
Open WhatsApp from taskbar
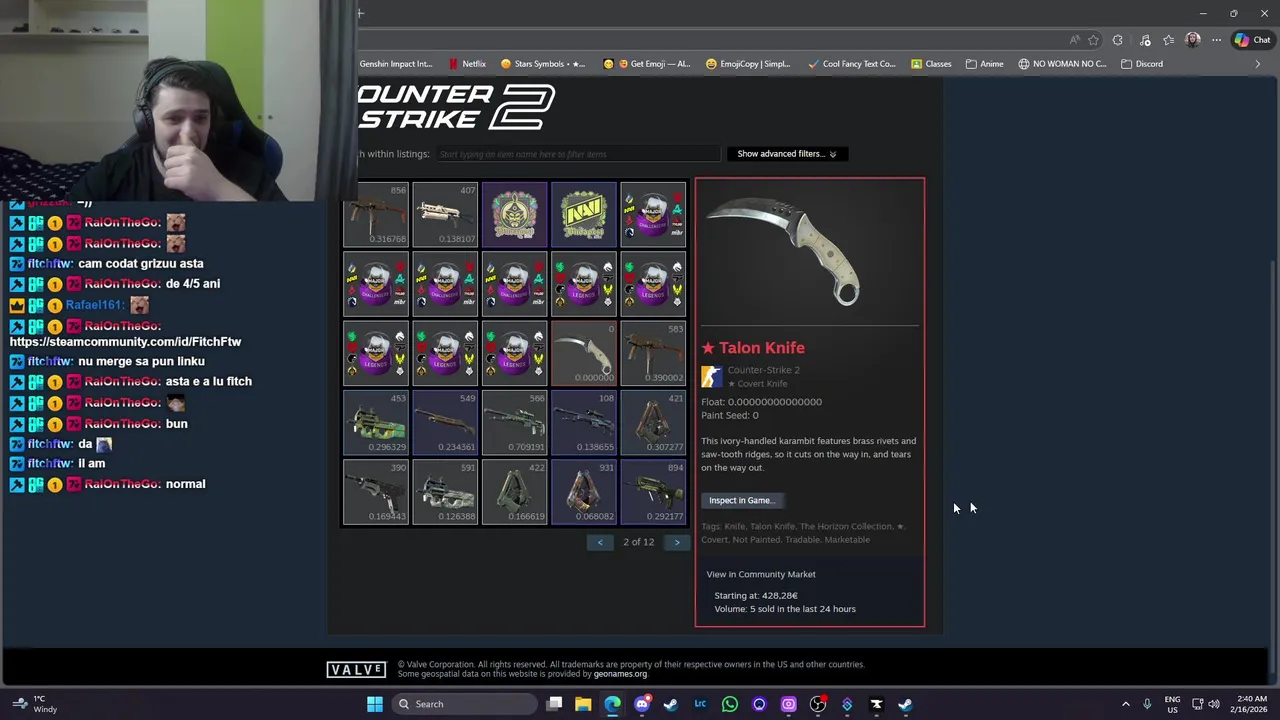pos(729,704)
